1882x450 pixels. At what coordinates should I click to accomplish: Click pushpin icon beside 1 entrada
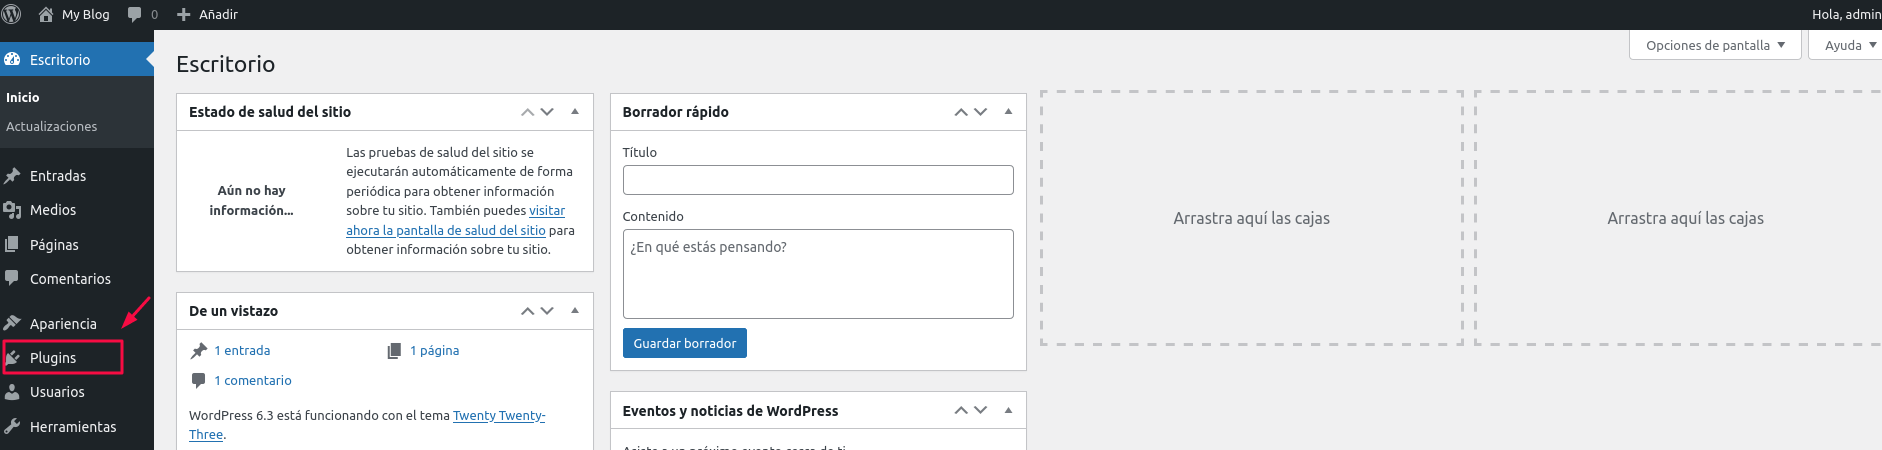[199, 350]
